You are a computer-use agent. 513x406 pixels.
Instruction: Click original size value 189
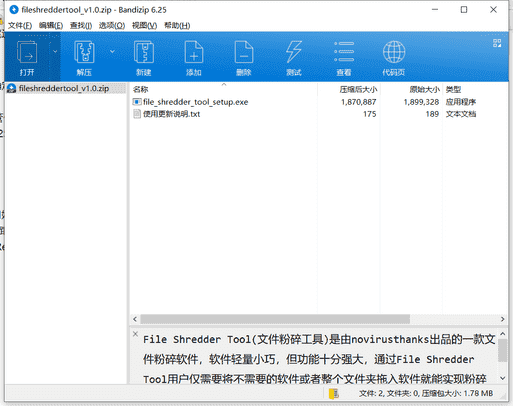(x=432, y=114)
